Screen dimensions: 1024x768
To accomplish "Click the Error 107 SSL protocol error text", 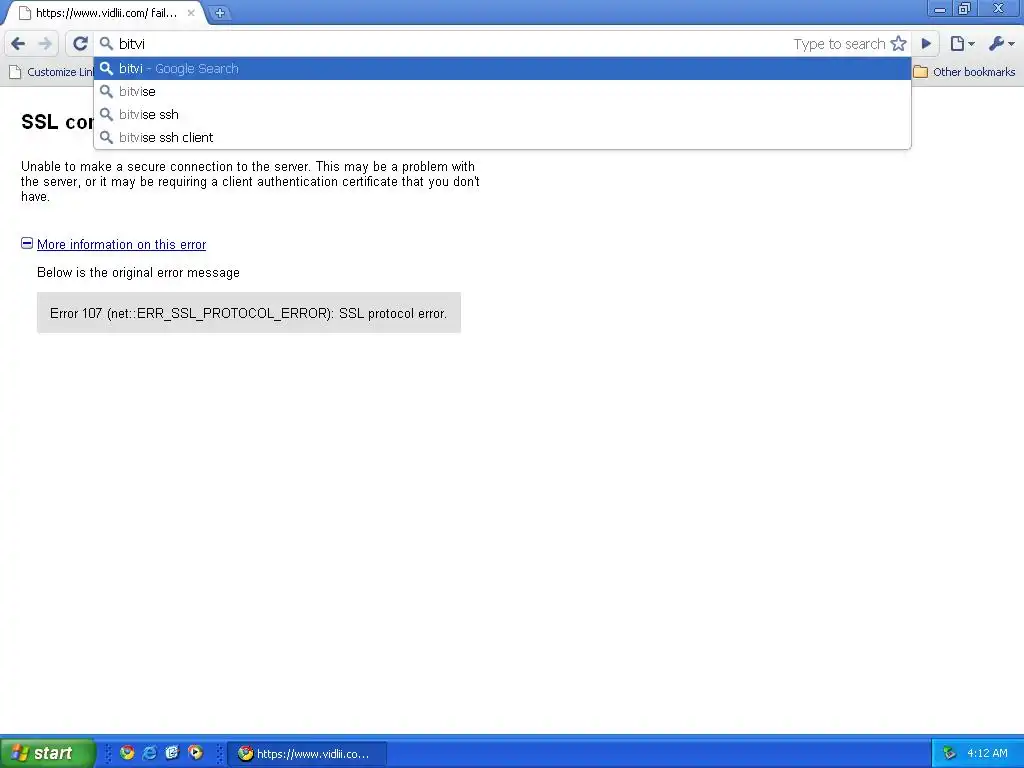I will pyautogui.click(x=249, y=313).
